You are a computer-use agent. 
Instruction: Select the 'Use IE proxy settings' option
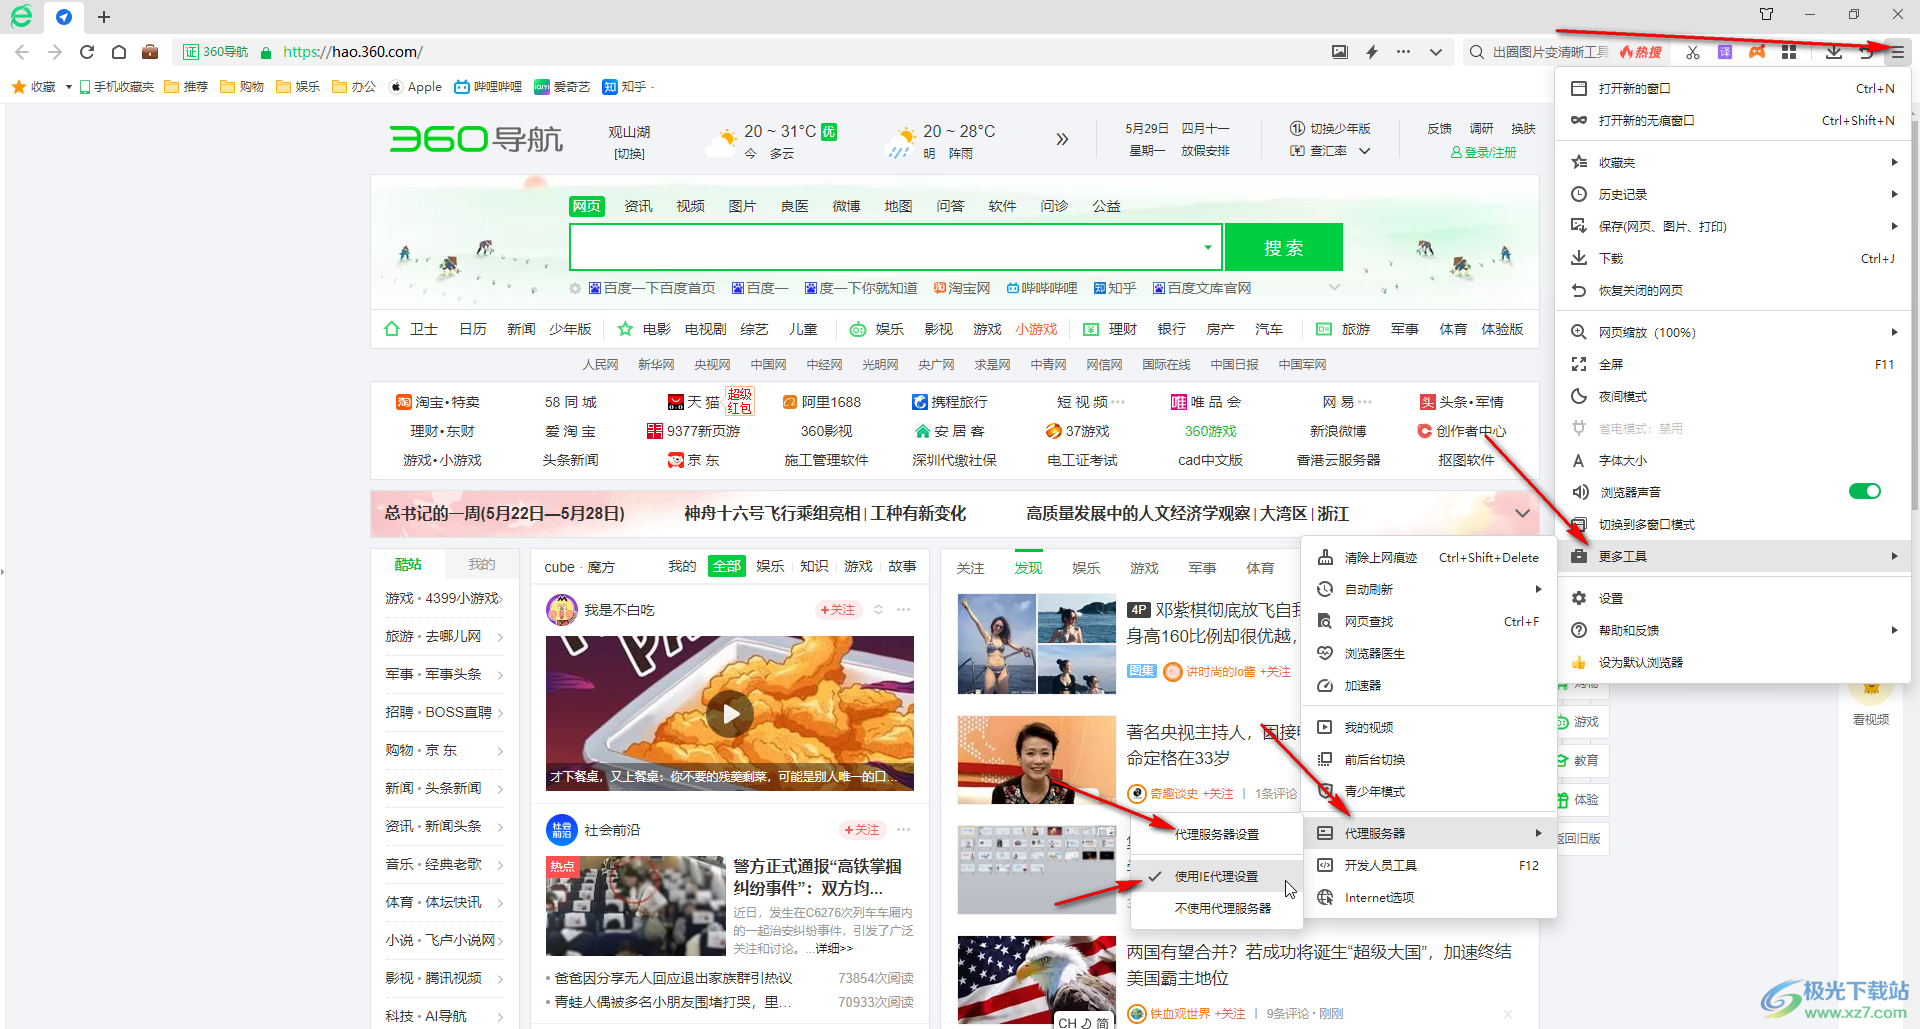[x=1216, y=876]
